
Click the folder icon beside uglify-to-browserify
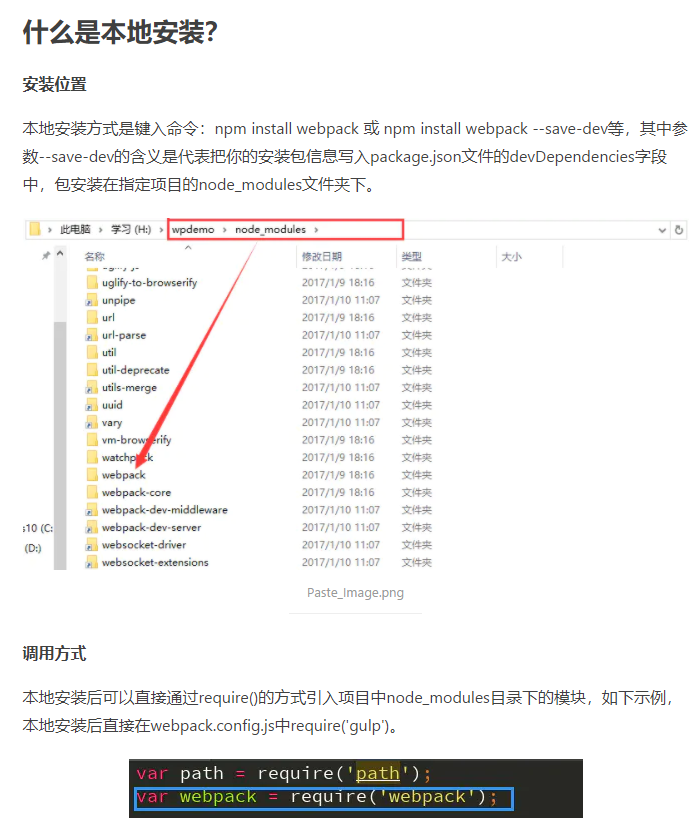[92, 282]
